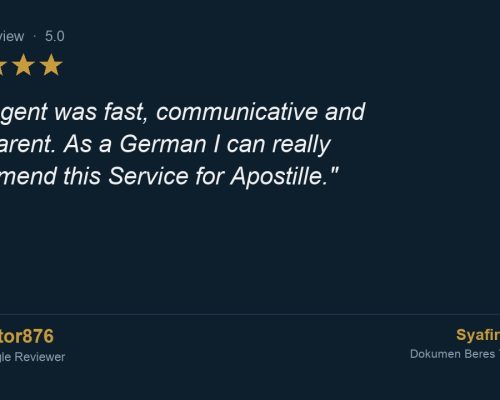
Task: Click the rightmost gold star
Action: (x=51, y=65)
